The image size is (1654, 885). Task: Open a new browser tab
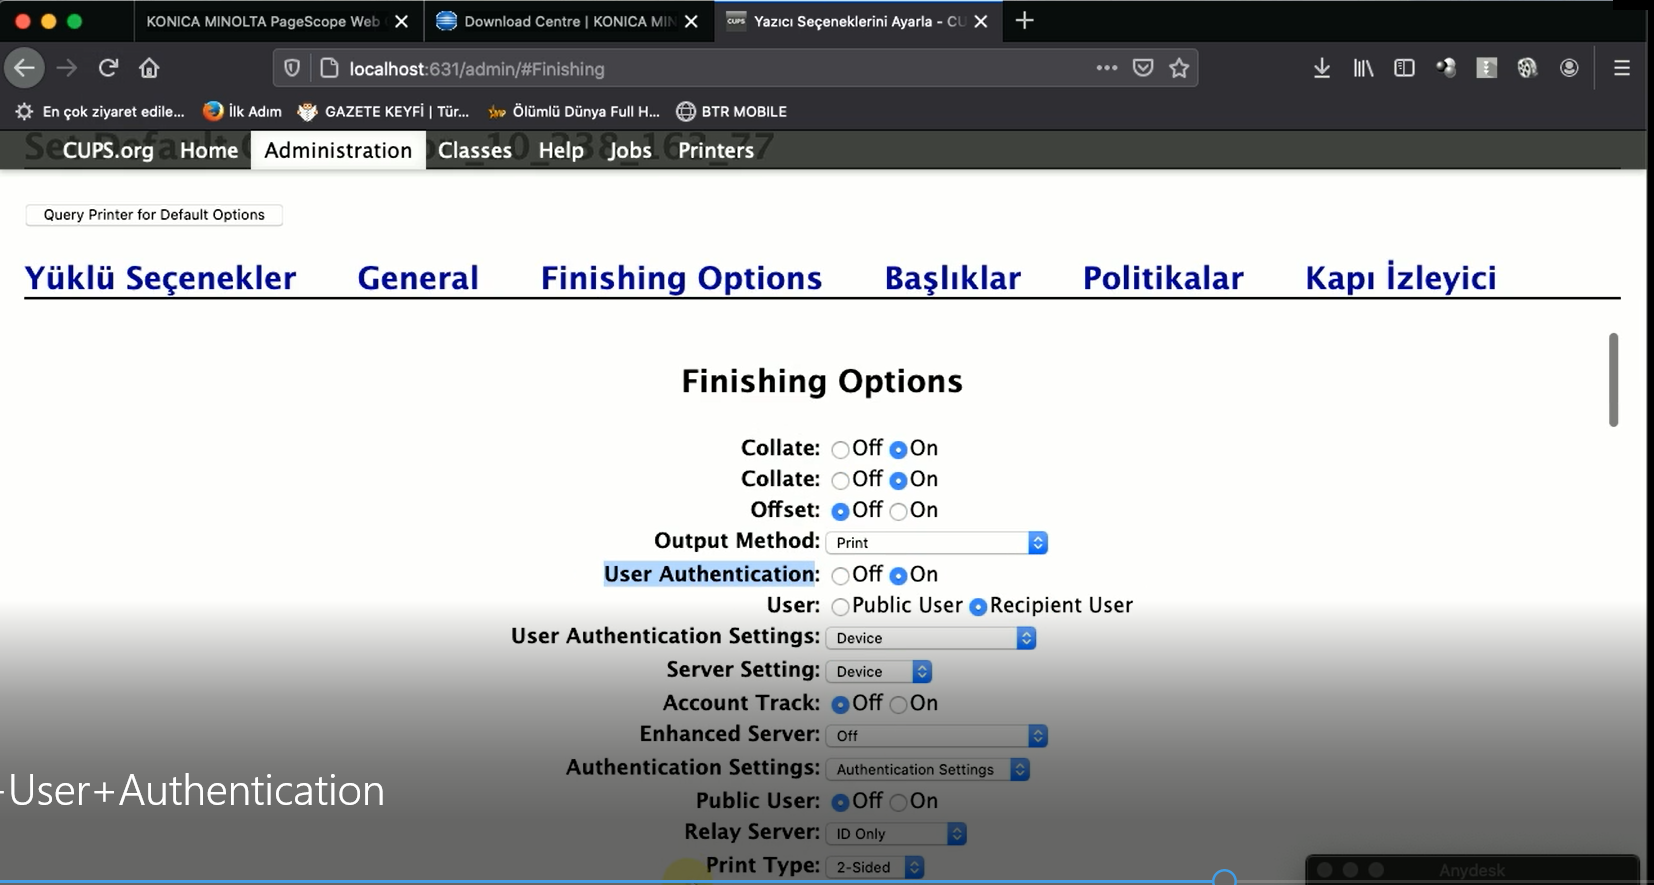tap(1024, 21)
